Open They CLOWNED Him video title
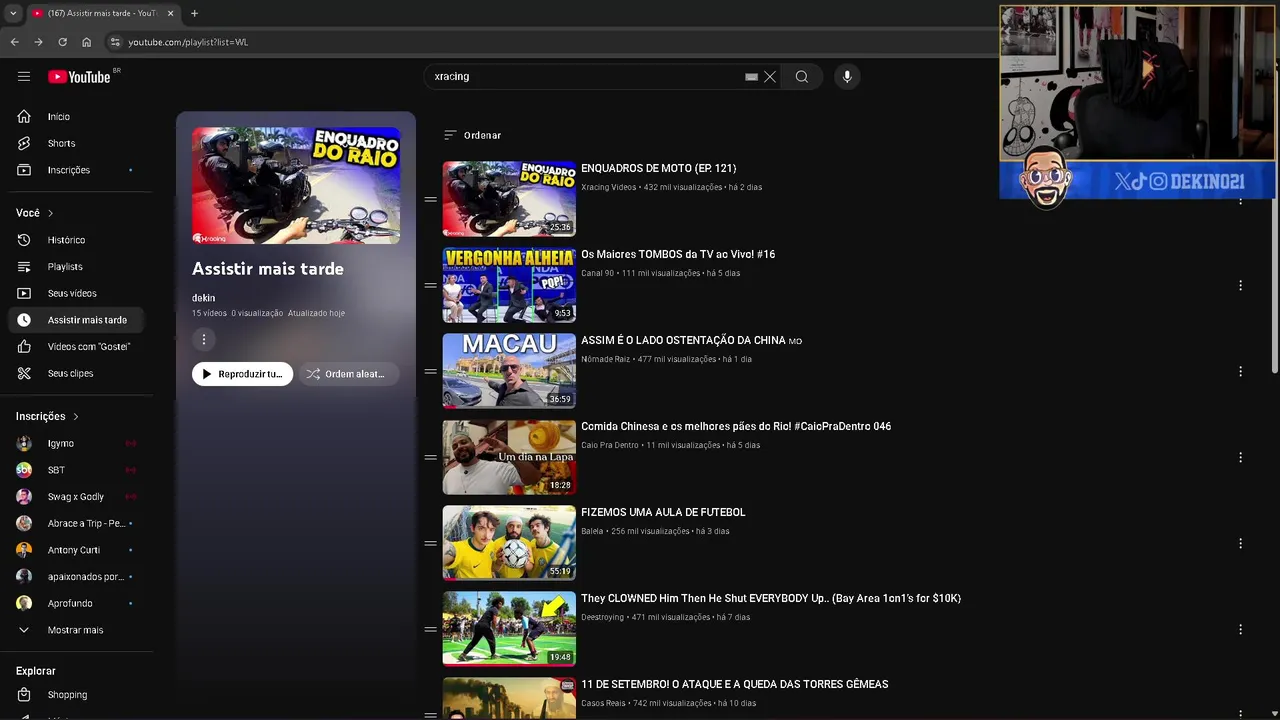Viewport: 1280px width, 720px height. tap(771, 599)
